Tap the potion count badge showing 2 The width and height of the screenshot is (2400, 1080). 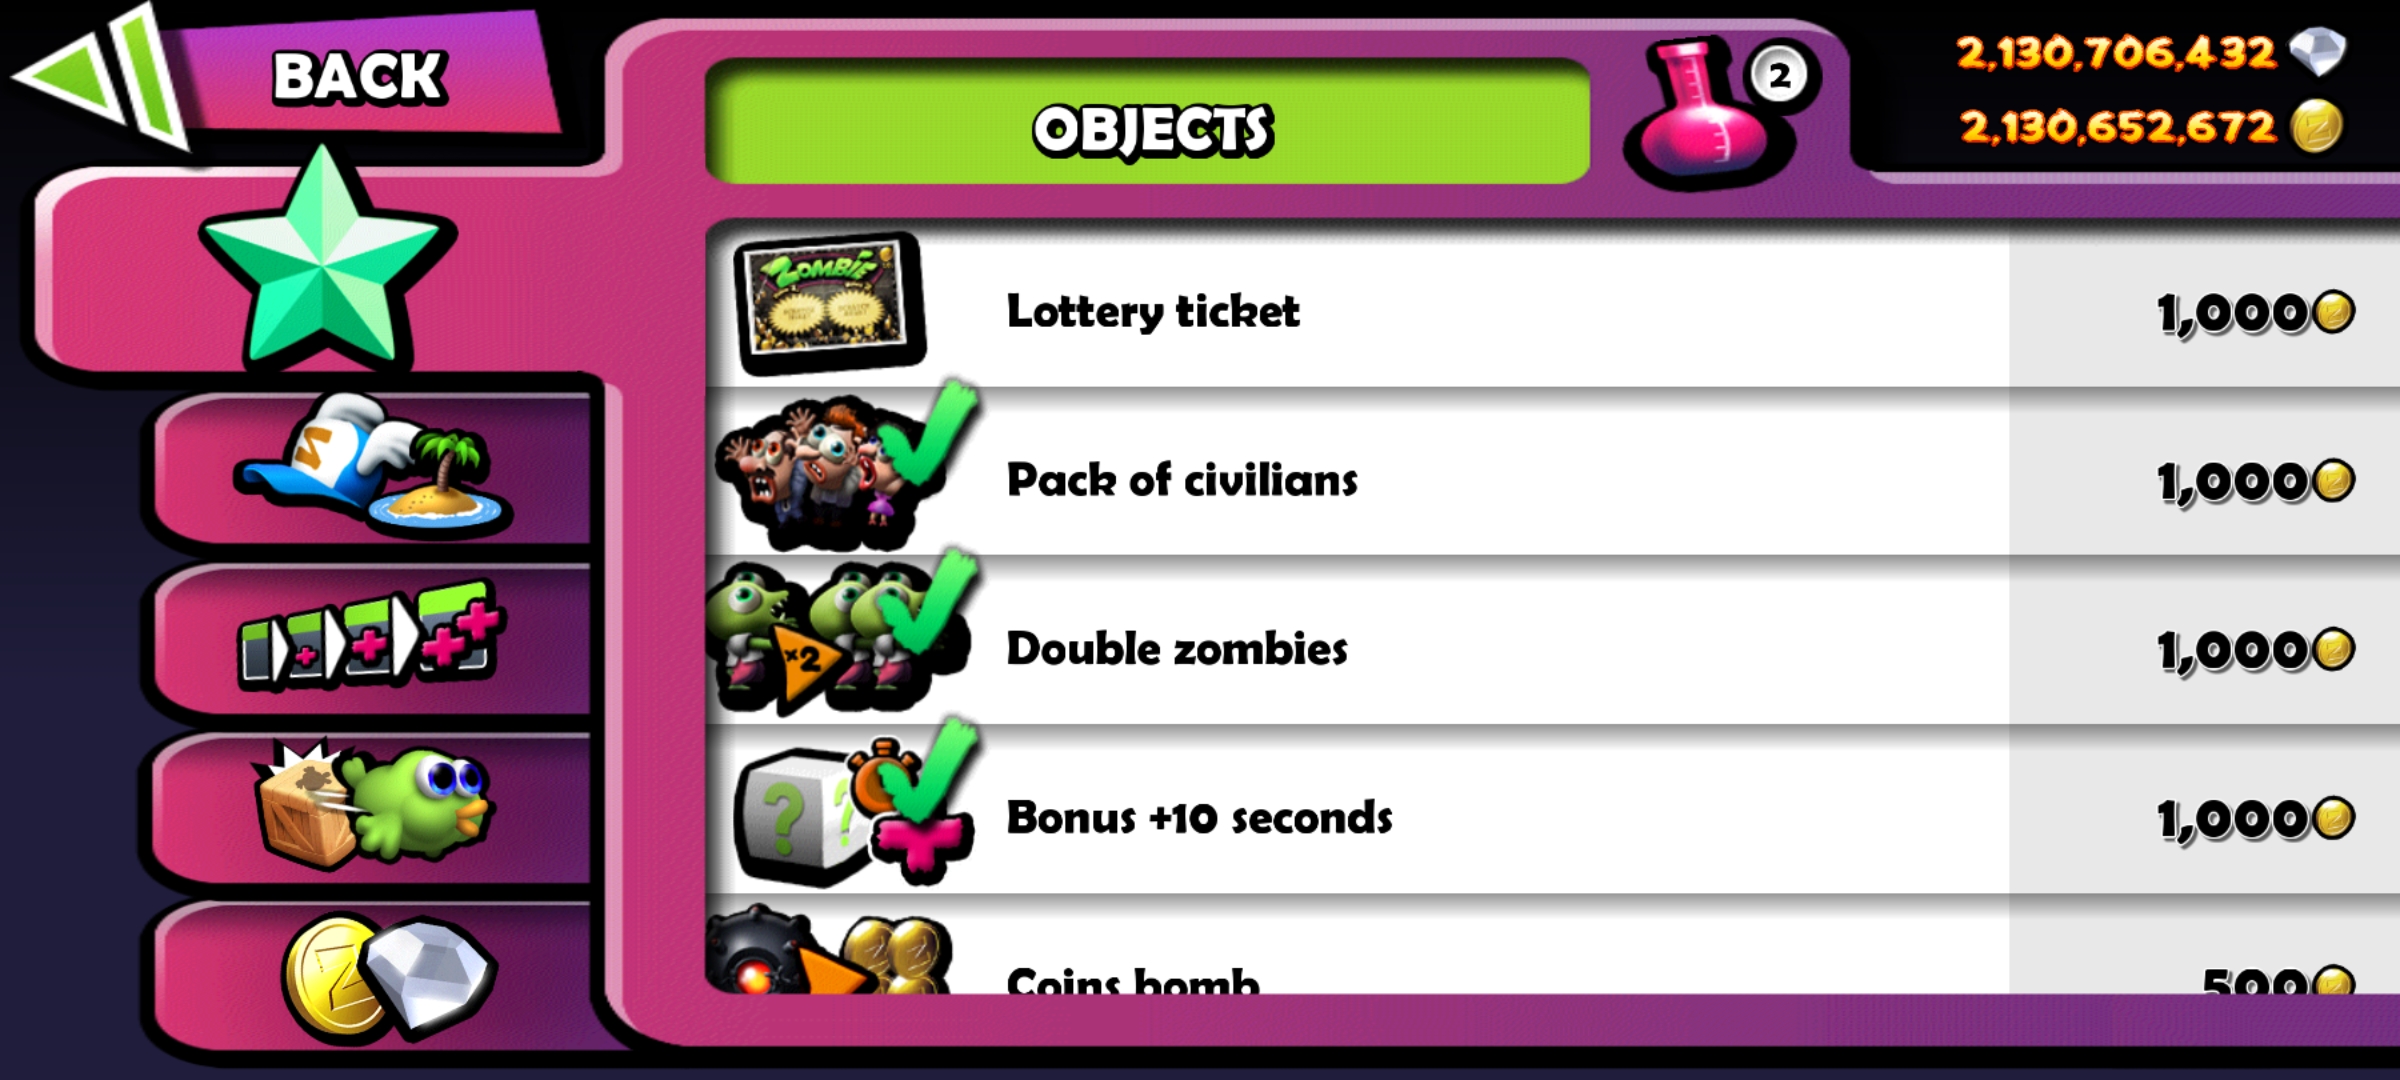tap(1779, 76)
